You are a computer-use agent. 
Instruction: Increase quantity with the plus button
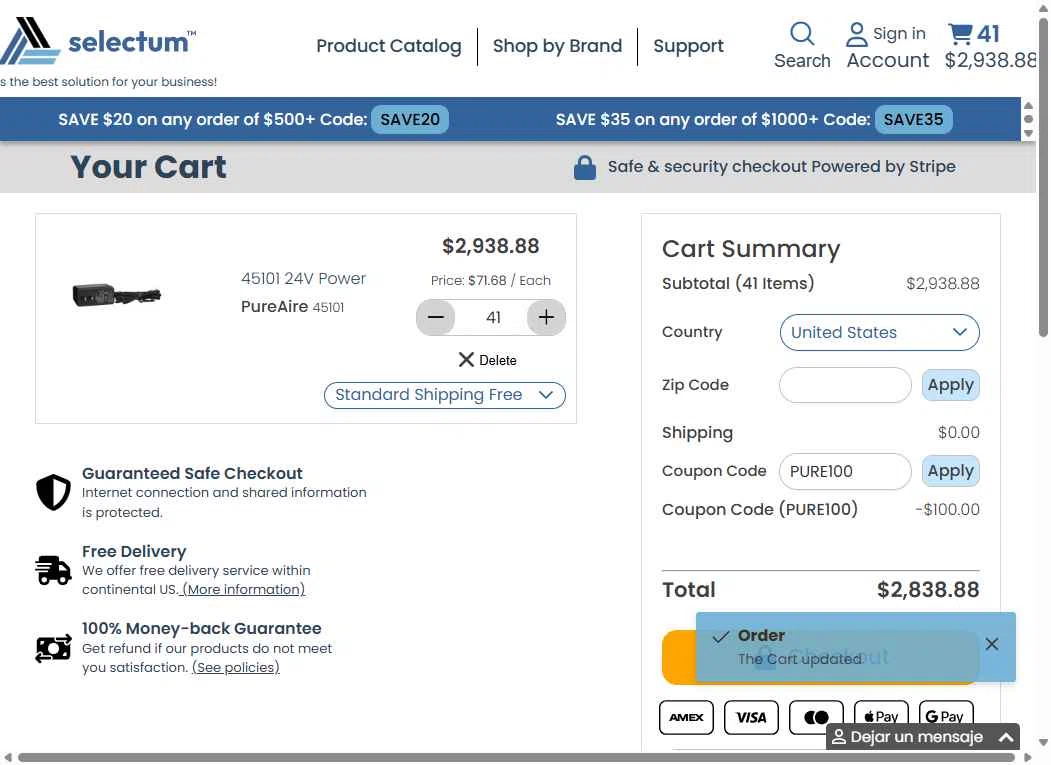(x=546, y=317)
